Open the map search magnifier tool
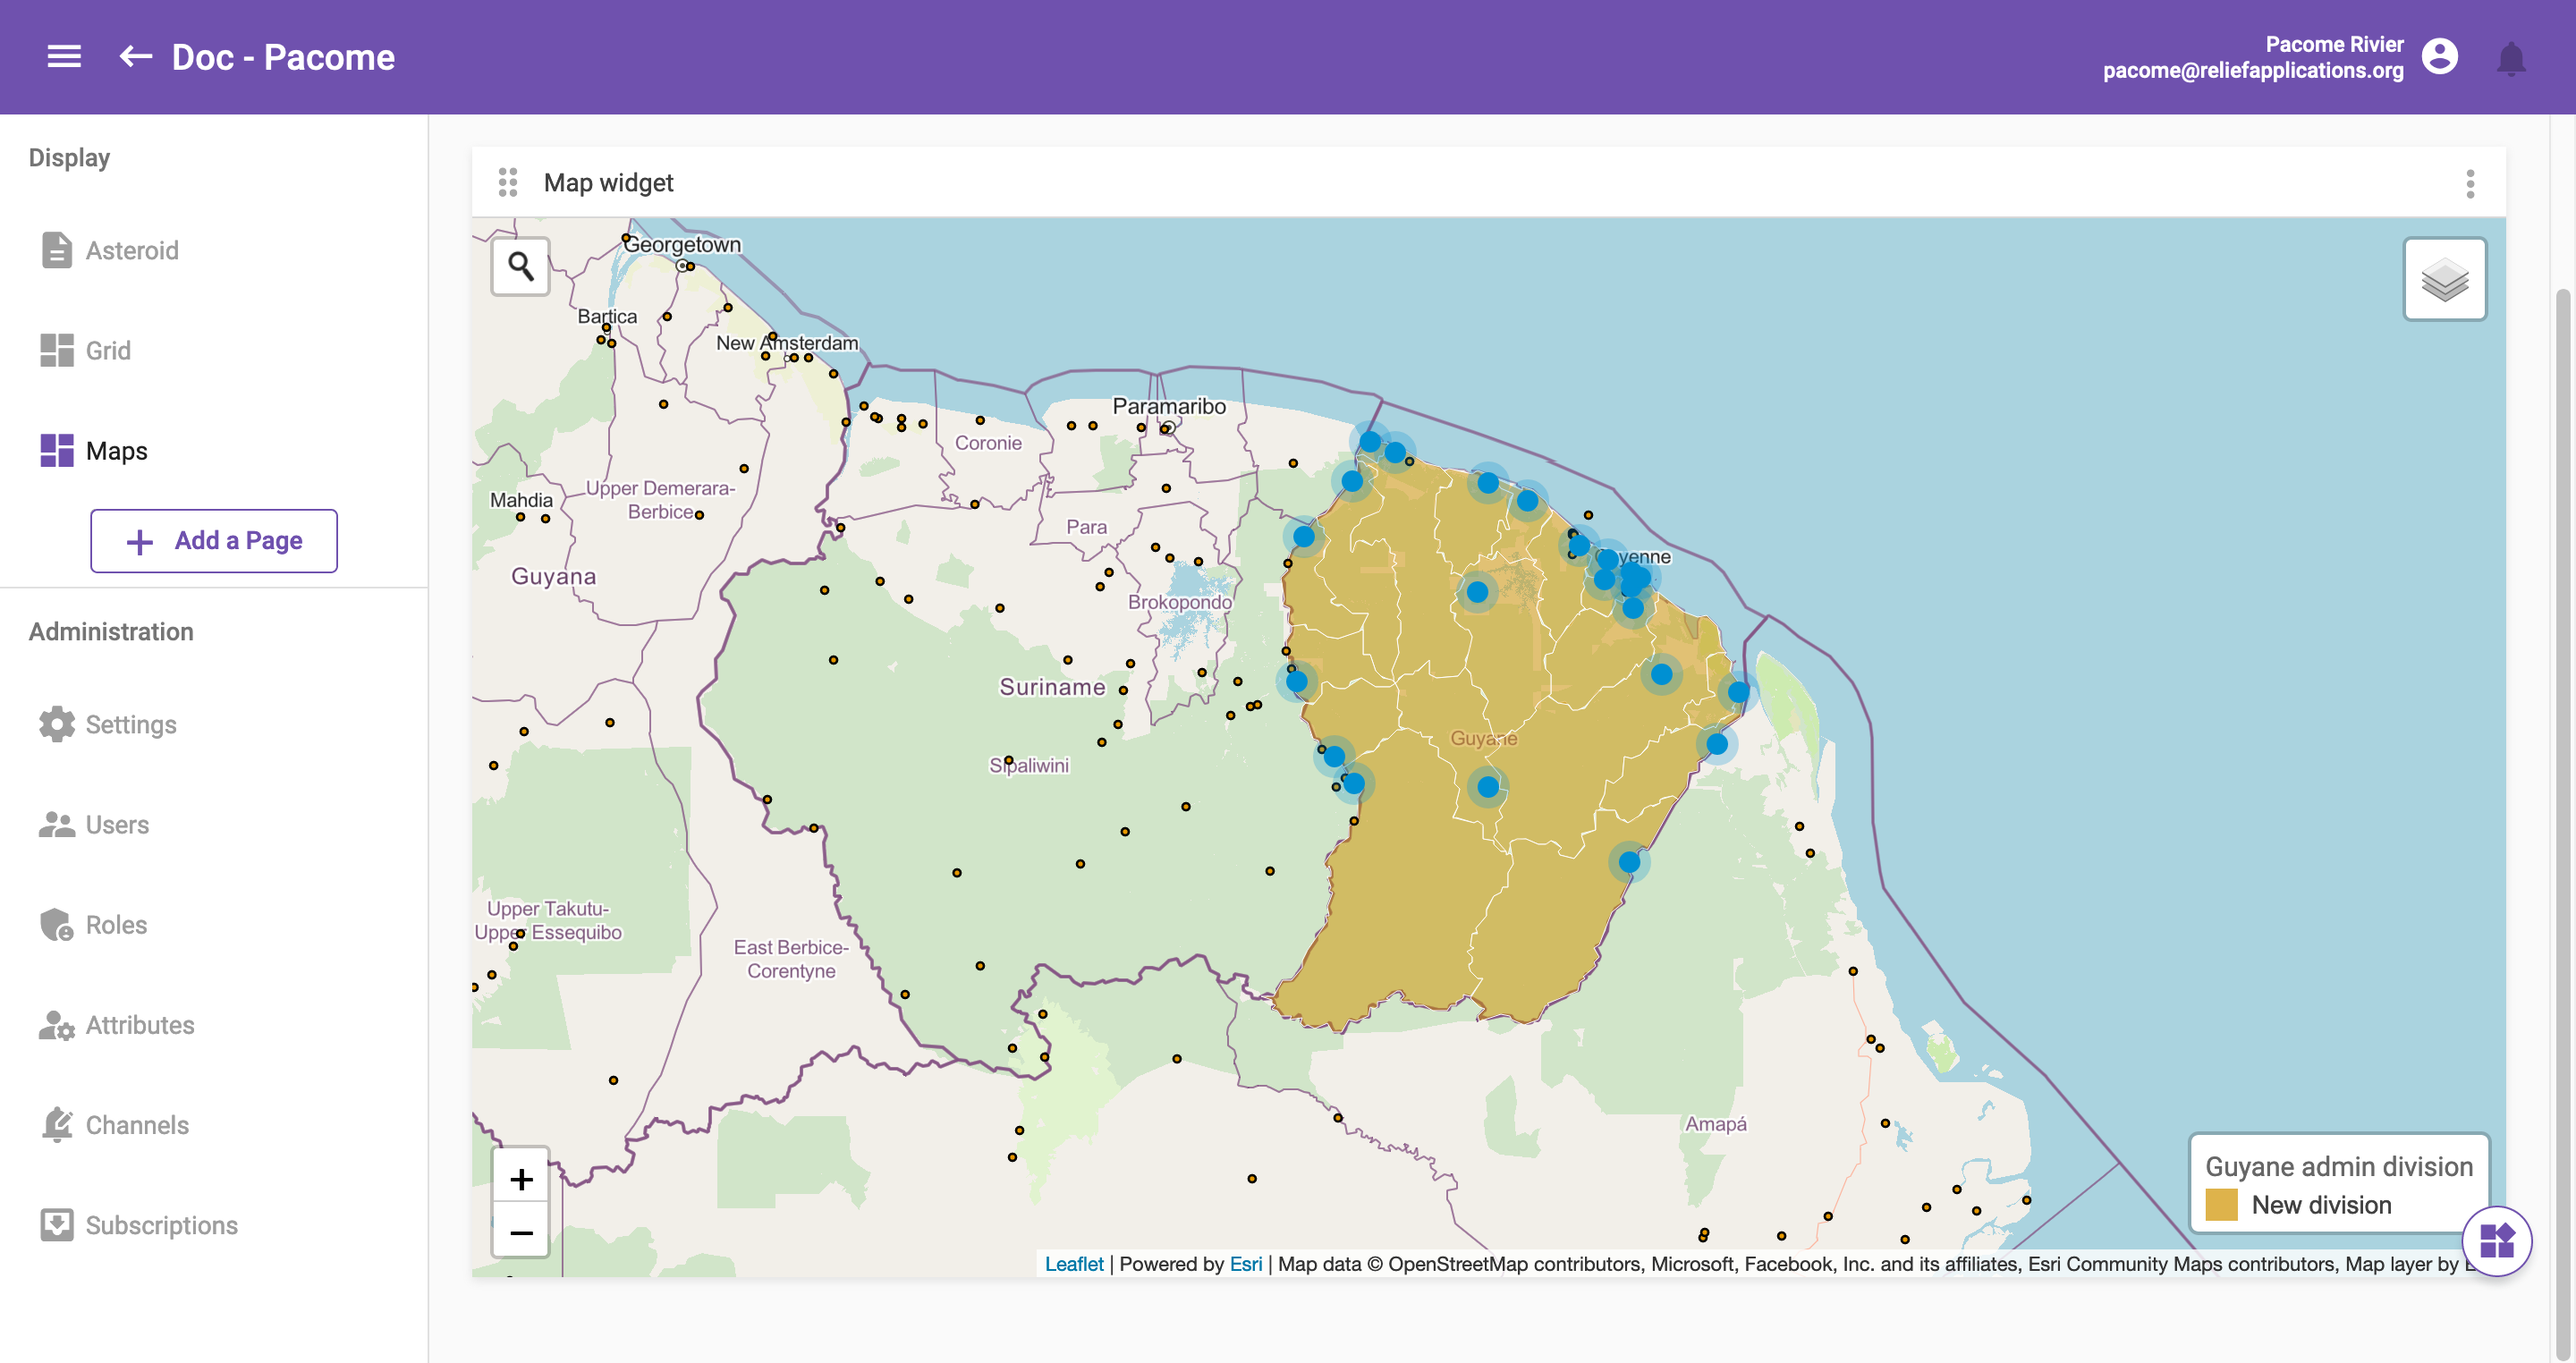The width and height of the screenshot is (2576, 1363). (x=520, y=266)
